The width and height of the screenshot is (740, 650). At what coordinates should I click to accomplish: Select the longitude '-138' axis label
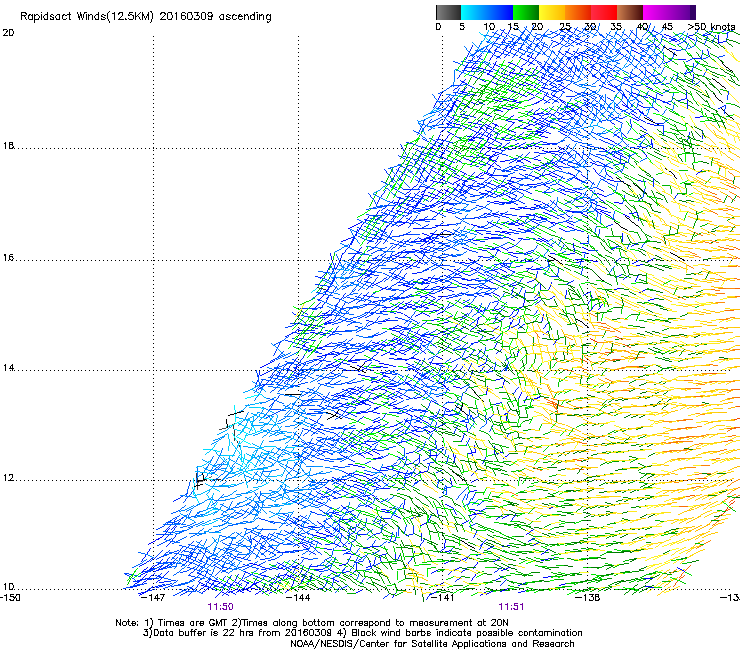(x=588, y=598)
